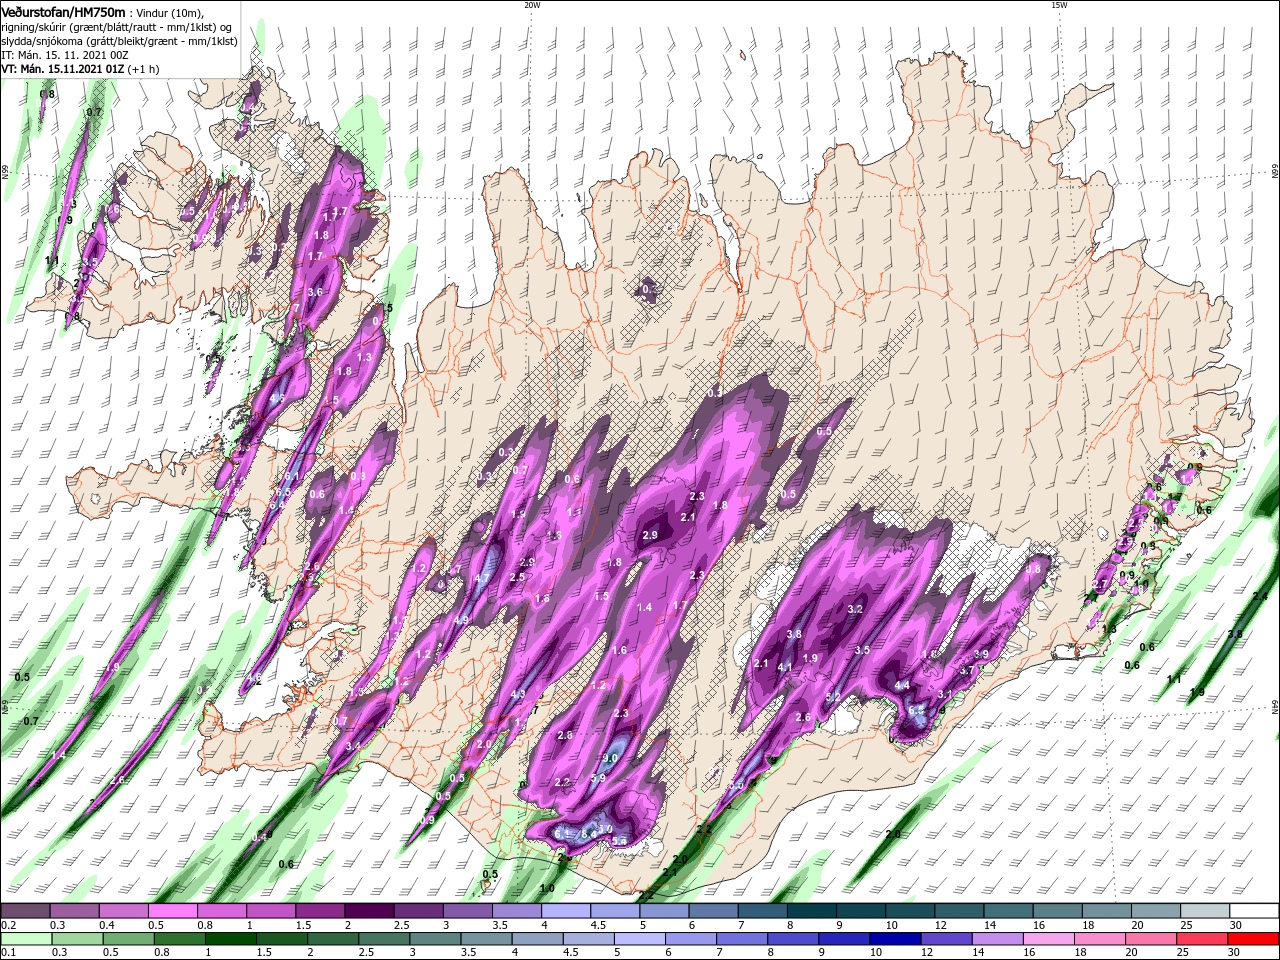
Task: Pick the red rain scale swatch after 30
Action: pos(1255,939)
